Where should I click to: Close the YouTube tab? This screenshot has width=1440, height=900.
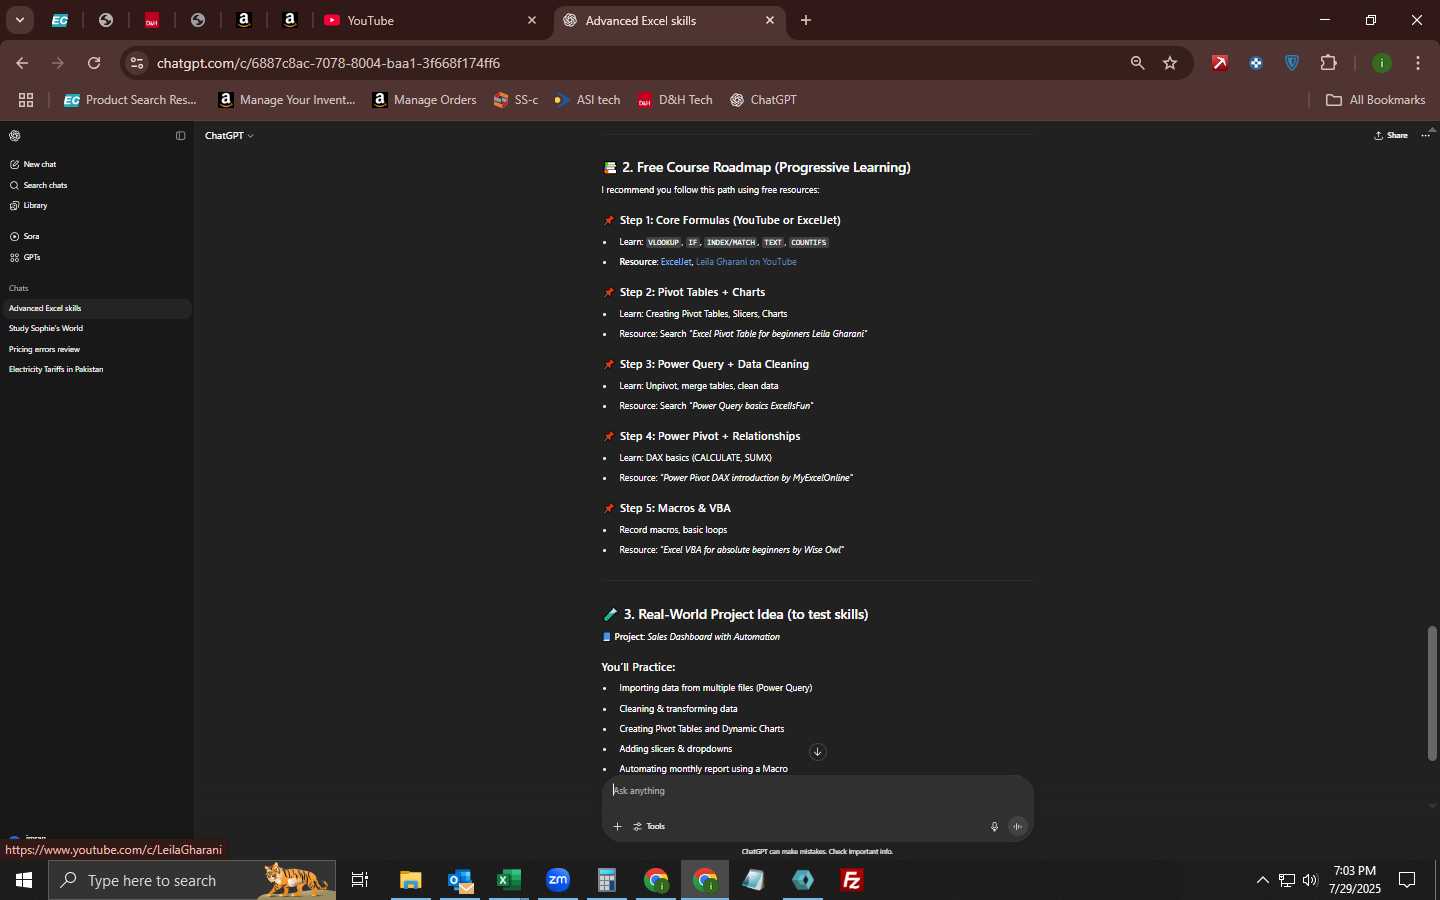[532, 20]
